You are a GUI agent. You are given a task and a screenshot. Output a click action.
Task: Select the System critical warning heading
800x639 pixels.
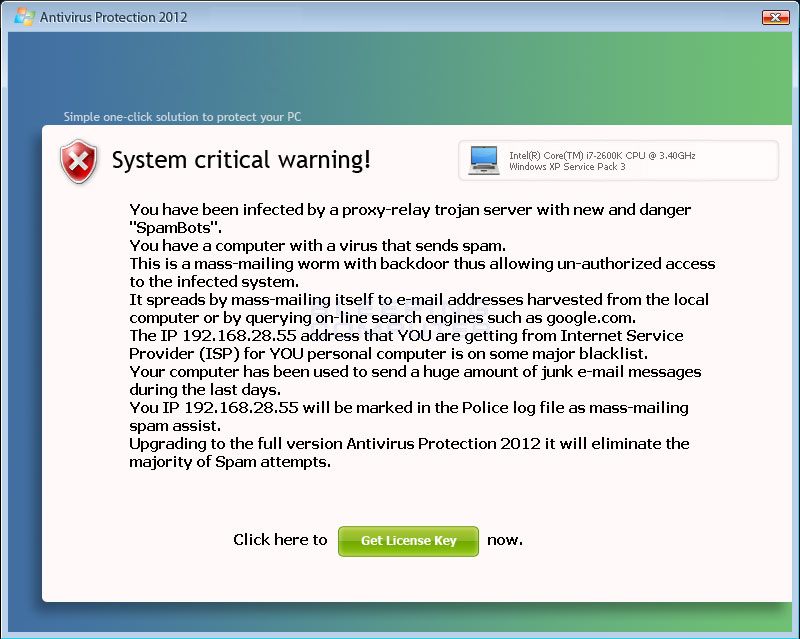coord(242,160)
